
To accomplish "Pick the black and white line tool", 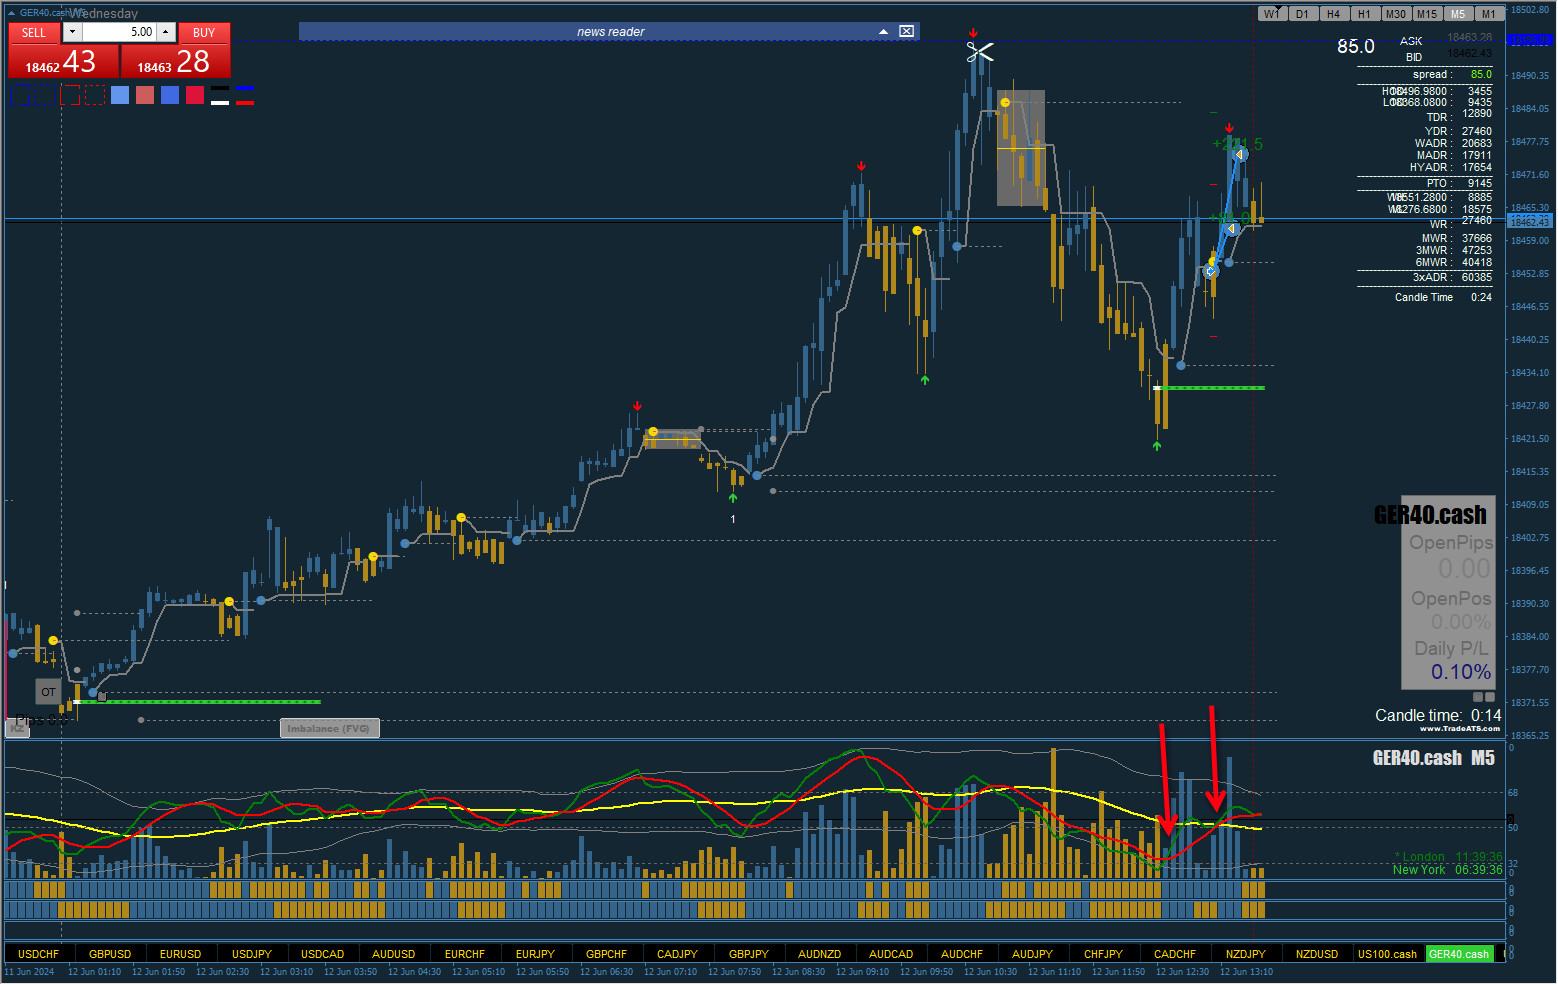I will coord(220,95).
